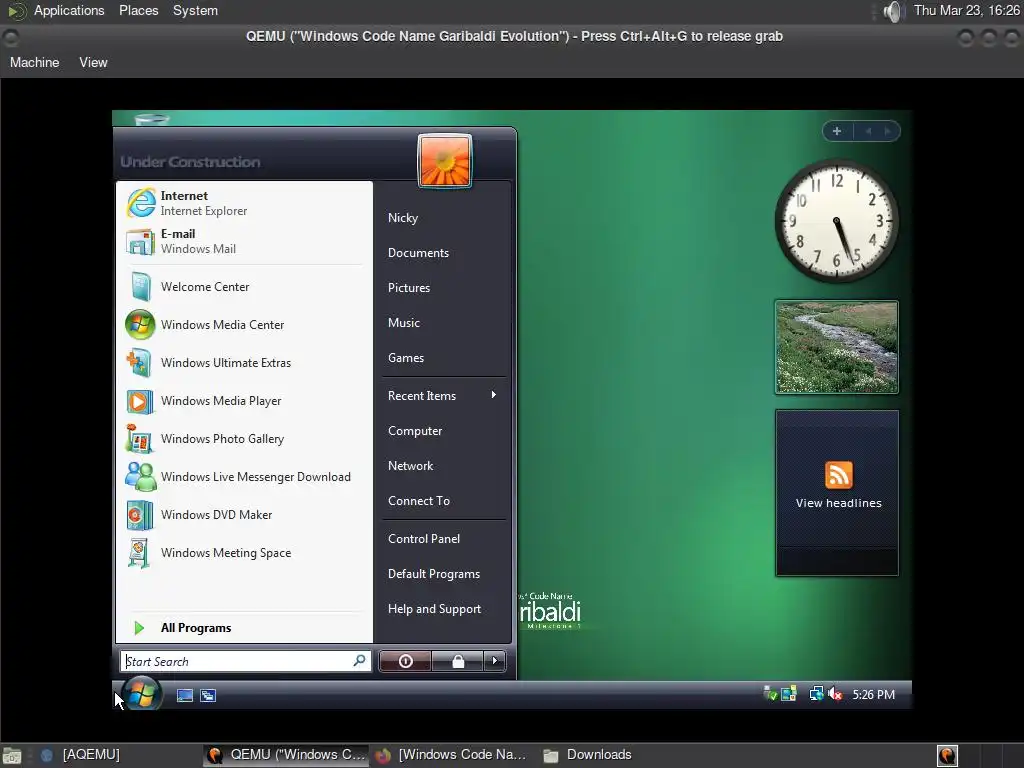Open Pictures folder link
1024x768 pixels.
pyautogui.click(x=409, y=287)
